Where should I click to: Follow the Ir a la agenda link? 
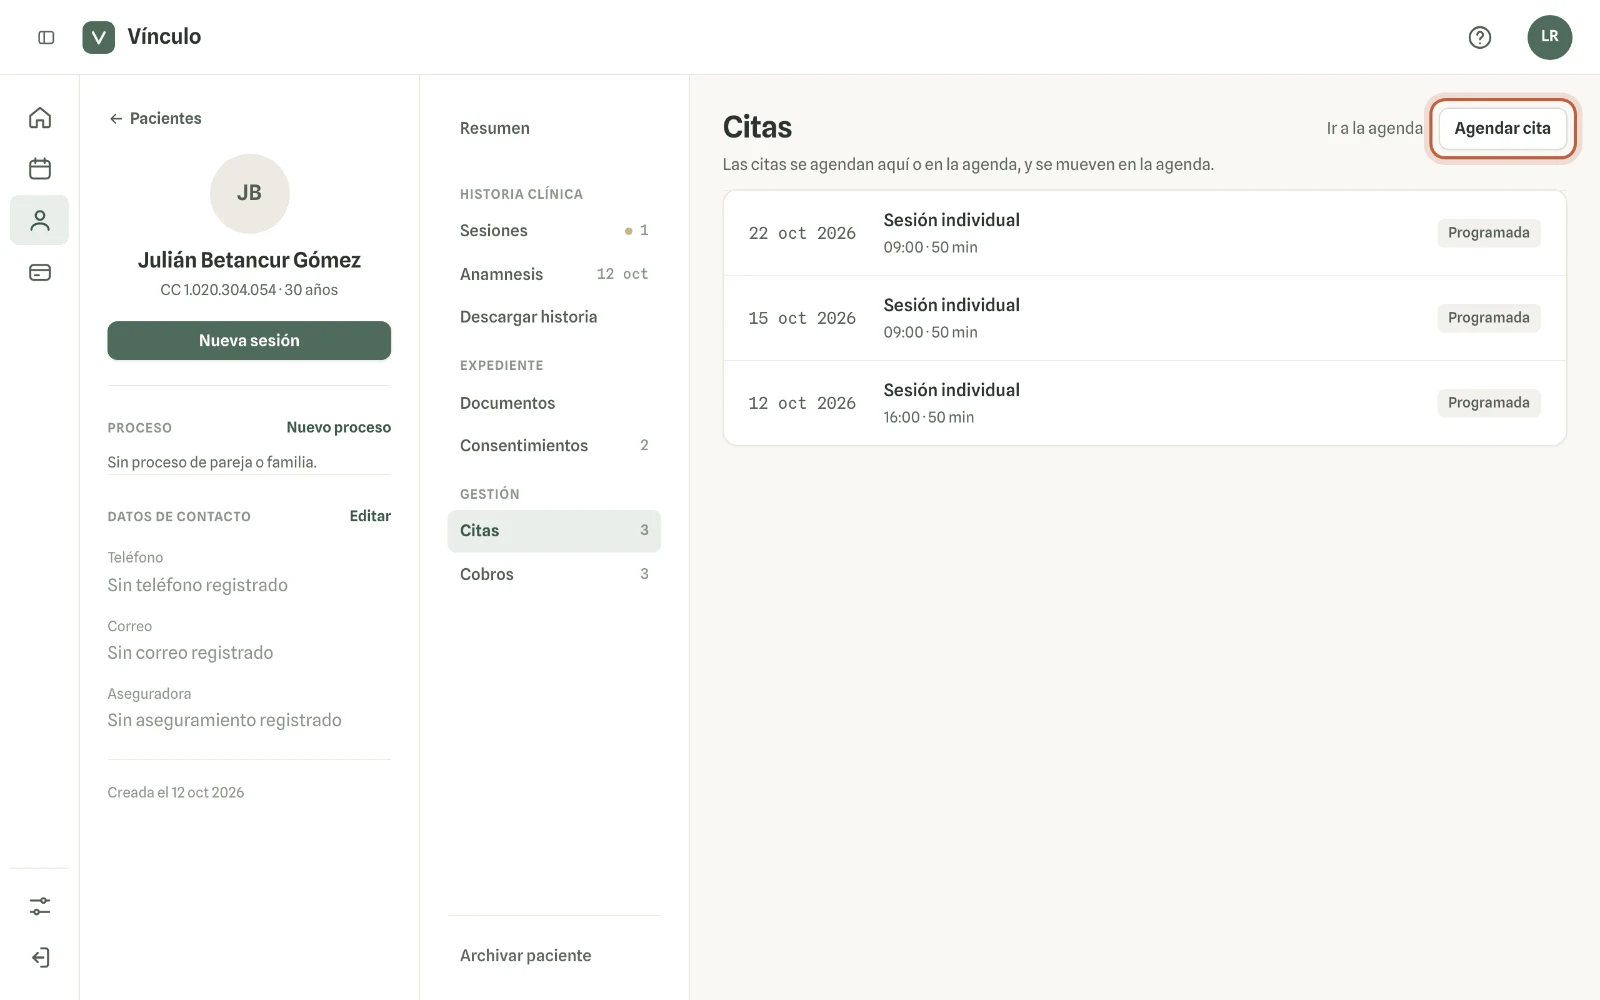[1374, 128]
